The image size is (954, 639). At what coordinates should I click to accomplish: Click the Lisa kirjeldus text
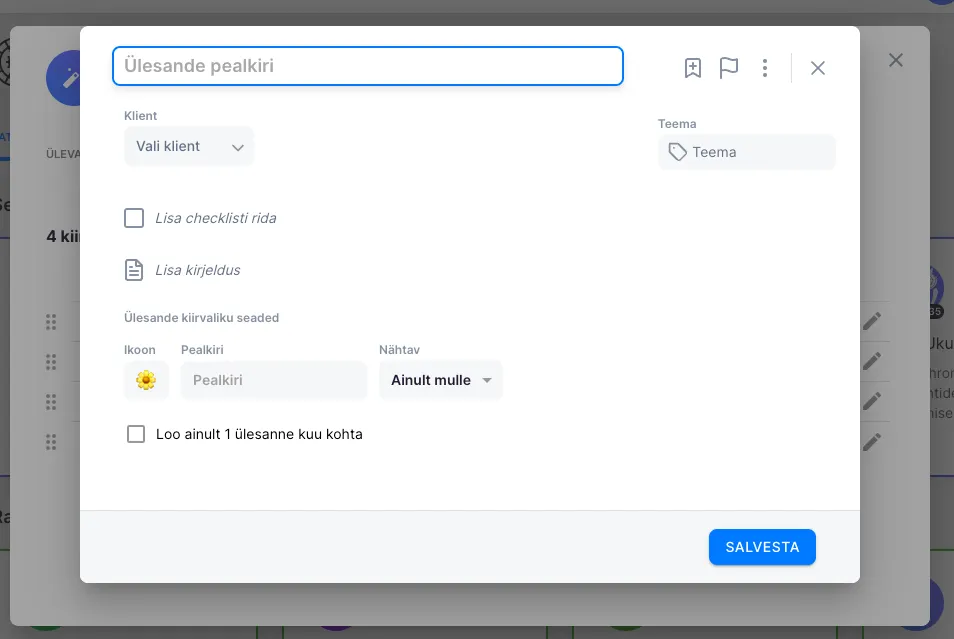click(x=198, y=270)
